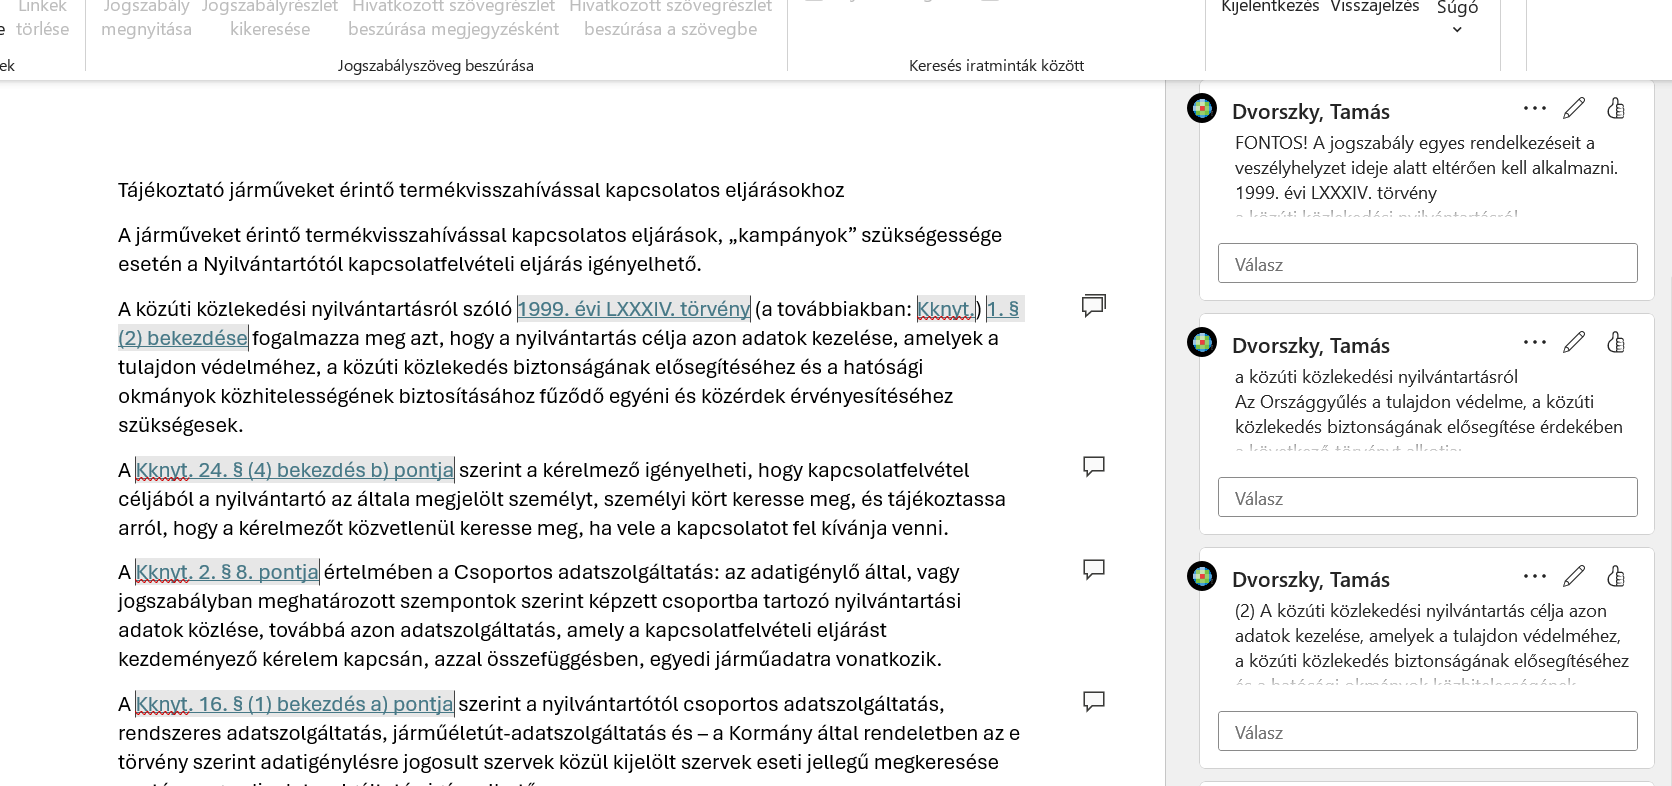Open comment marker next to Kknyt. 2. § paragraph
This screenshot has height=786, width=1672.
coord(1093,569)
